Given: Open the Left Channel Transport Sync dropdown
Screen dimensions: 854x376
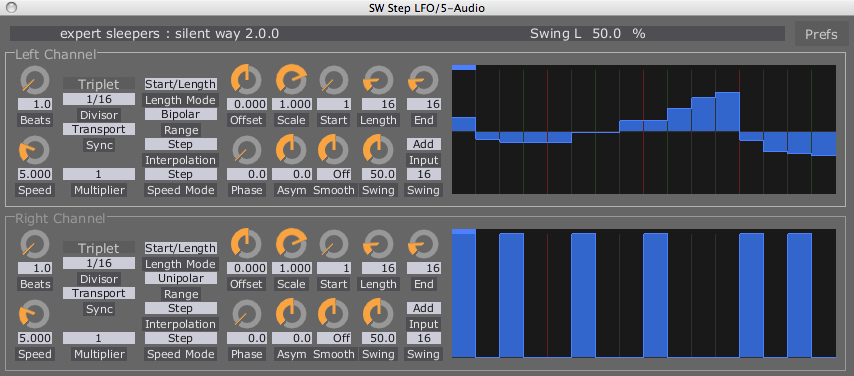Looking at the screenshot, I should (x=99, y=129).
